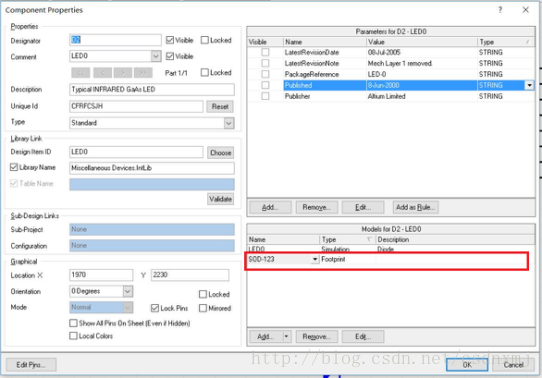The image size is (542, 378).
Task: Toggle visibility of Publisher parameter
Action: pyautogui.click(x=265, y=96)
